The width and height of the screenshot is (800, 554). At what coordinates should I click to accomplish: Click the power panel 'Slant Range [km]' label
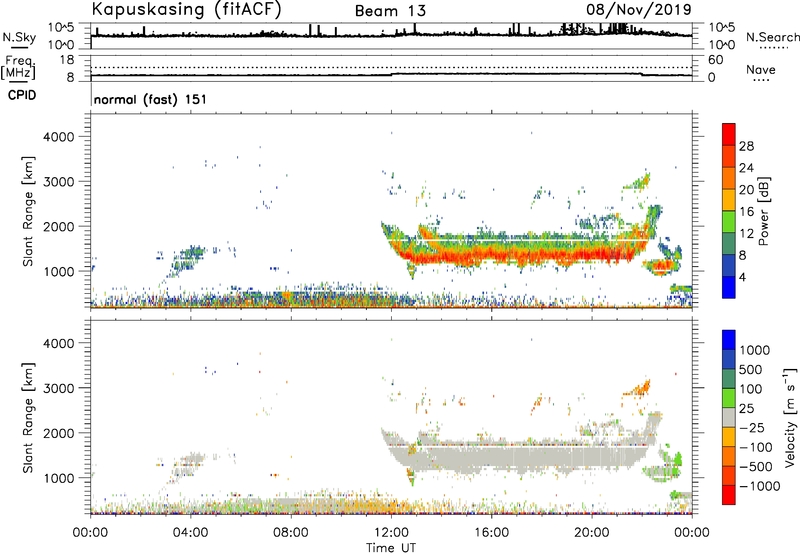[x=28, y=211]
